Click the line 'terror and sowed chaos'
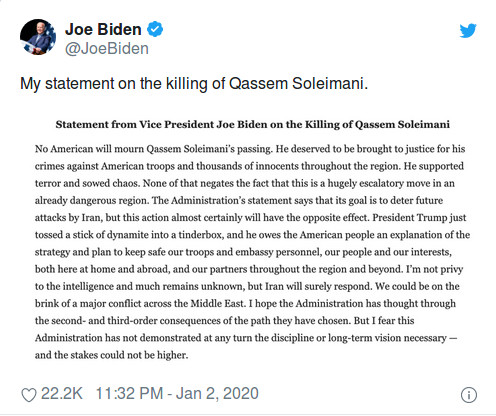Screen dimensions: 496x416 (x=245, y=183)
